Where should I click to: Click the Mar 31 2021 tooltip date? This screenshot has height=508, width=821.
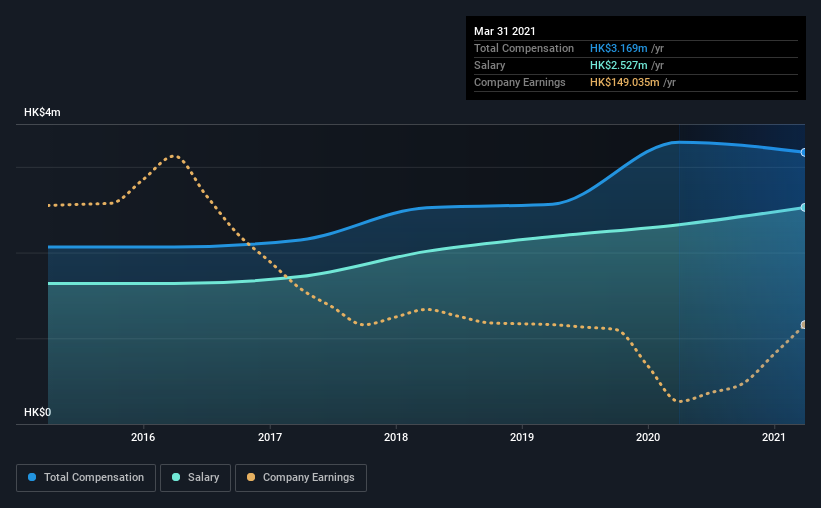pyautogui.click(x=505, y=31)
